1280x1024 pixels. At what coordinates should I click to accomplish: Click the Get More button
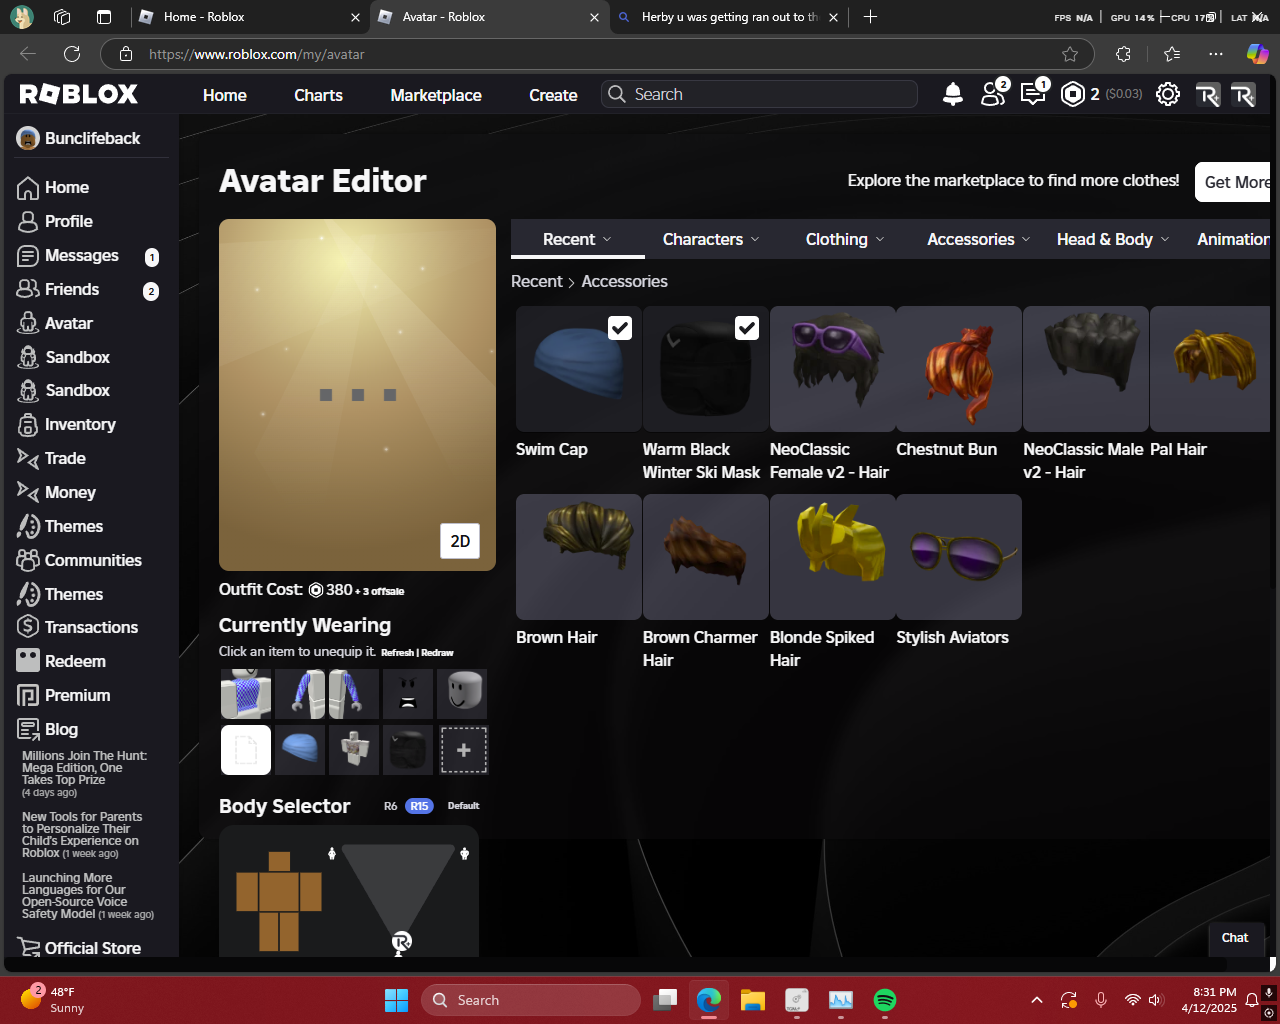[1233, 182]
